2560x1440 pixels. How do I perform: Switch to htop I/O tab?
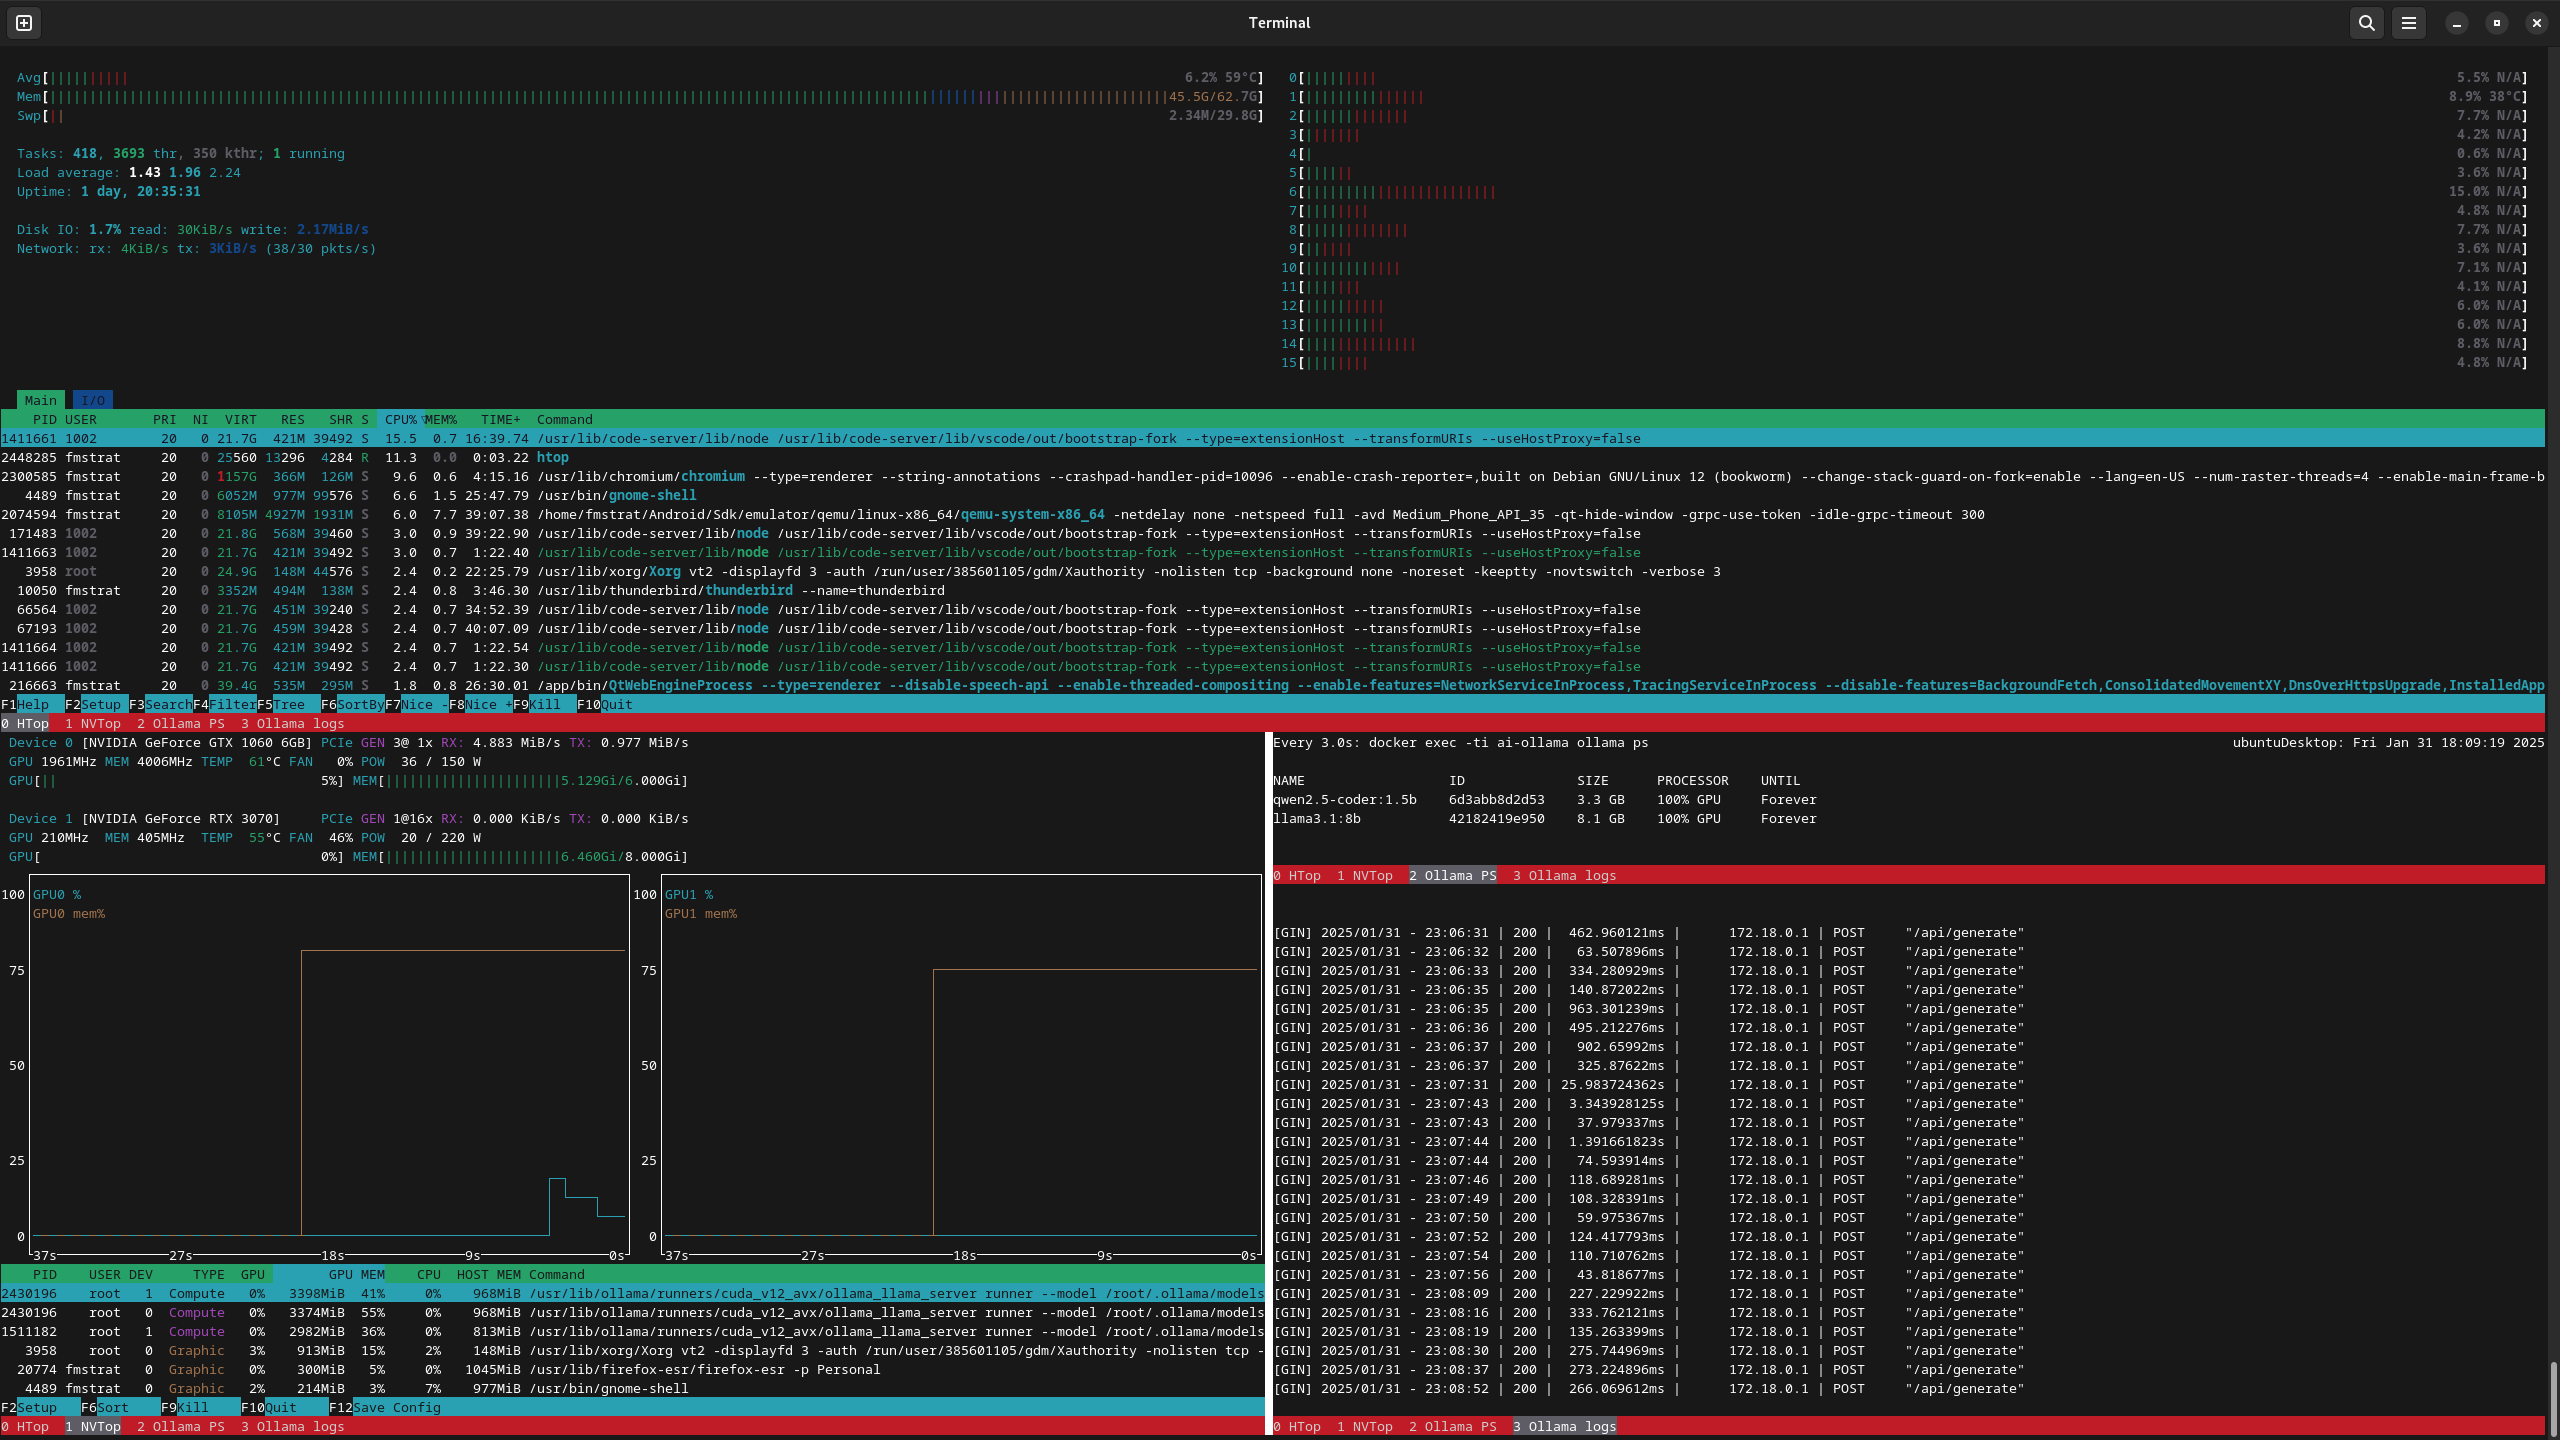coord(93,400)
